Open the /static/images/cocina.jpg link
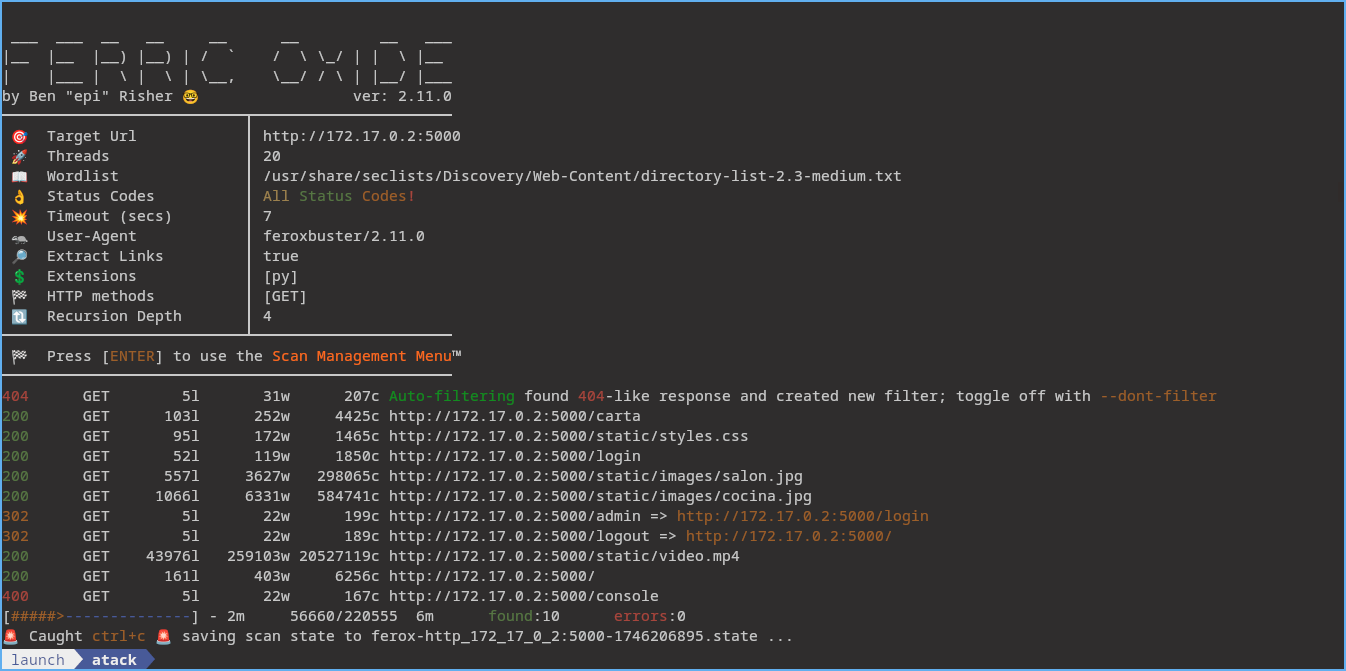Screen dimensions: 1346x671 [x=600, y=496]
